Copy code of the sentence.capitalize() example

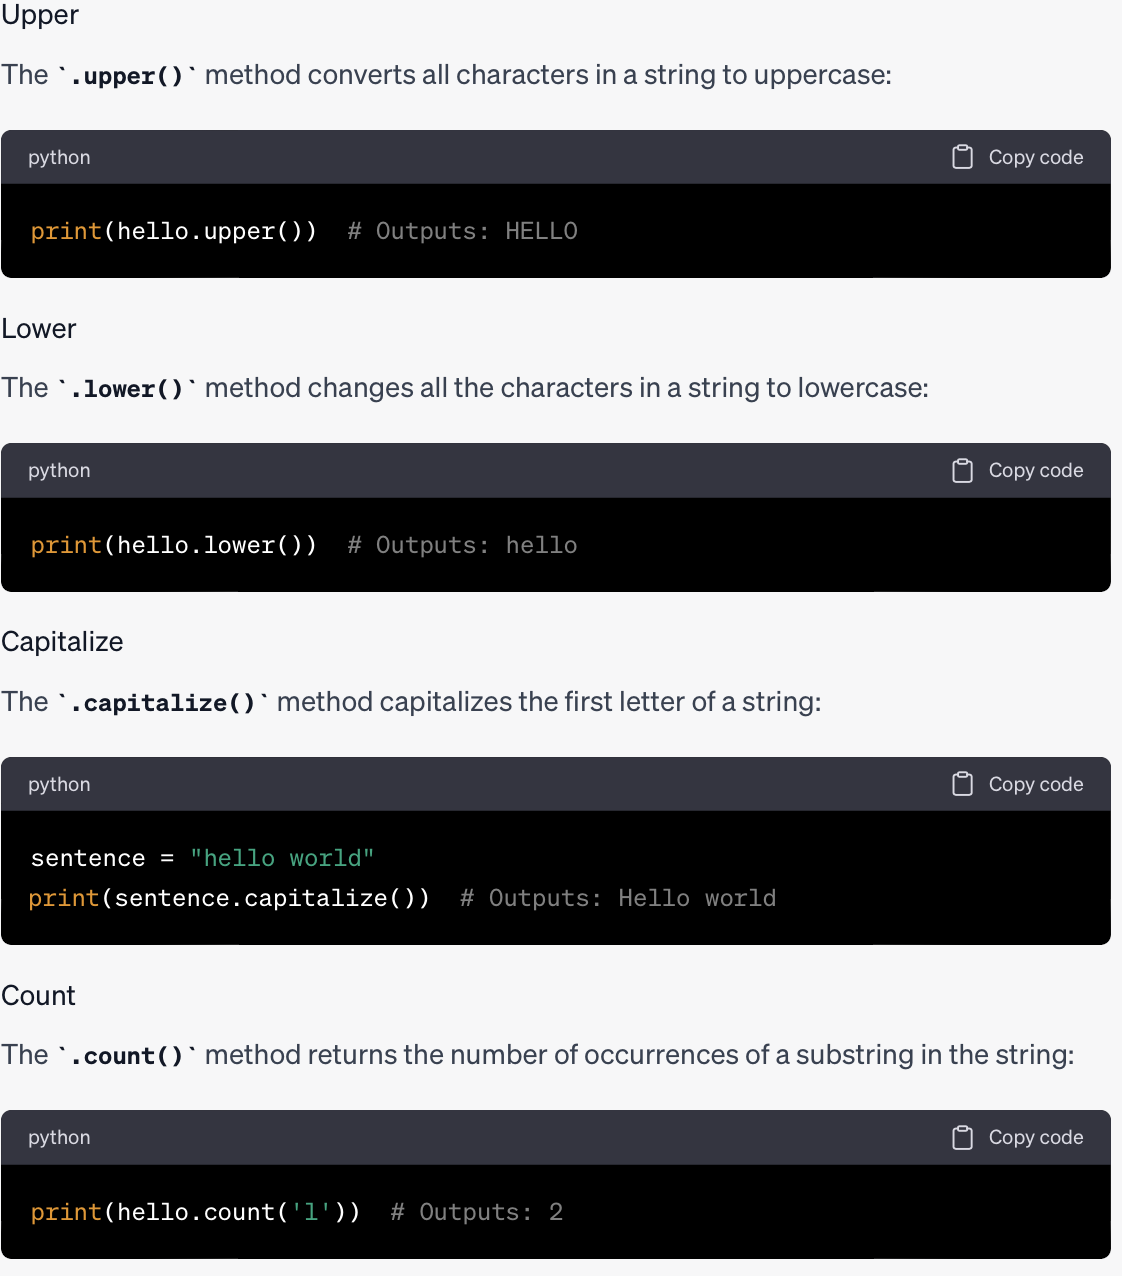pos(1018,784)
